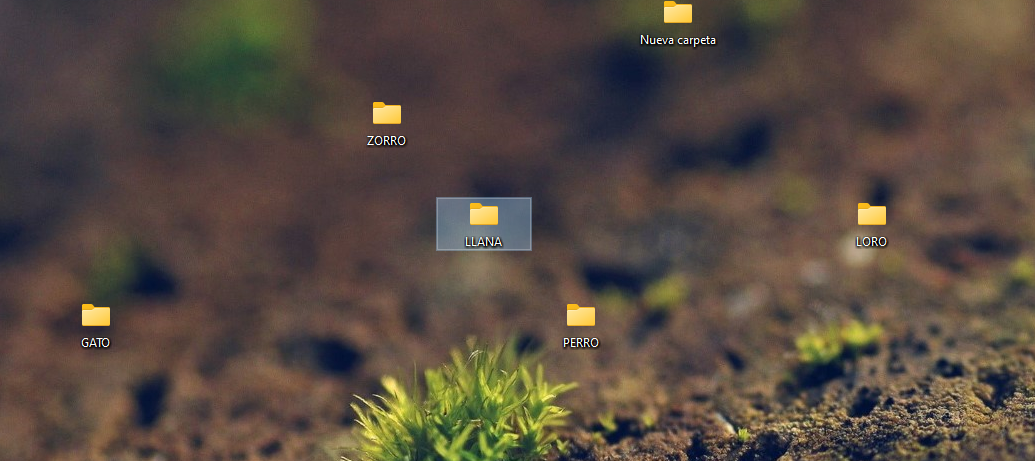The height and width of the screenshot is (461, 1035).
Task: Click the Nueva carpeta label text
Action: click(x=678, y=40)
